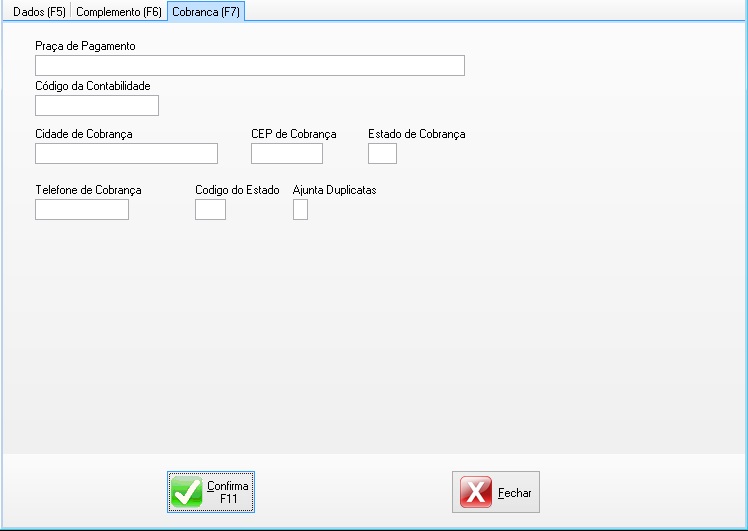Image resolution: width=748 pixels, height=531 pixels.
Task: Click the green checkmark icon on Confirma
Action: [187, 492]
